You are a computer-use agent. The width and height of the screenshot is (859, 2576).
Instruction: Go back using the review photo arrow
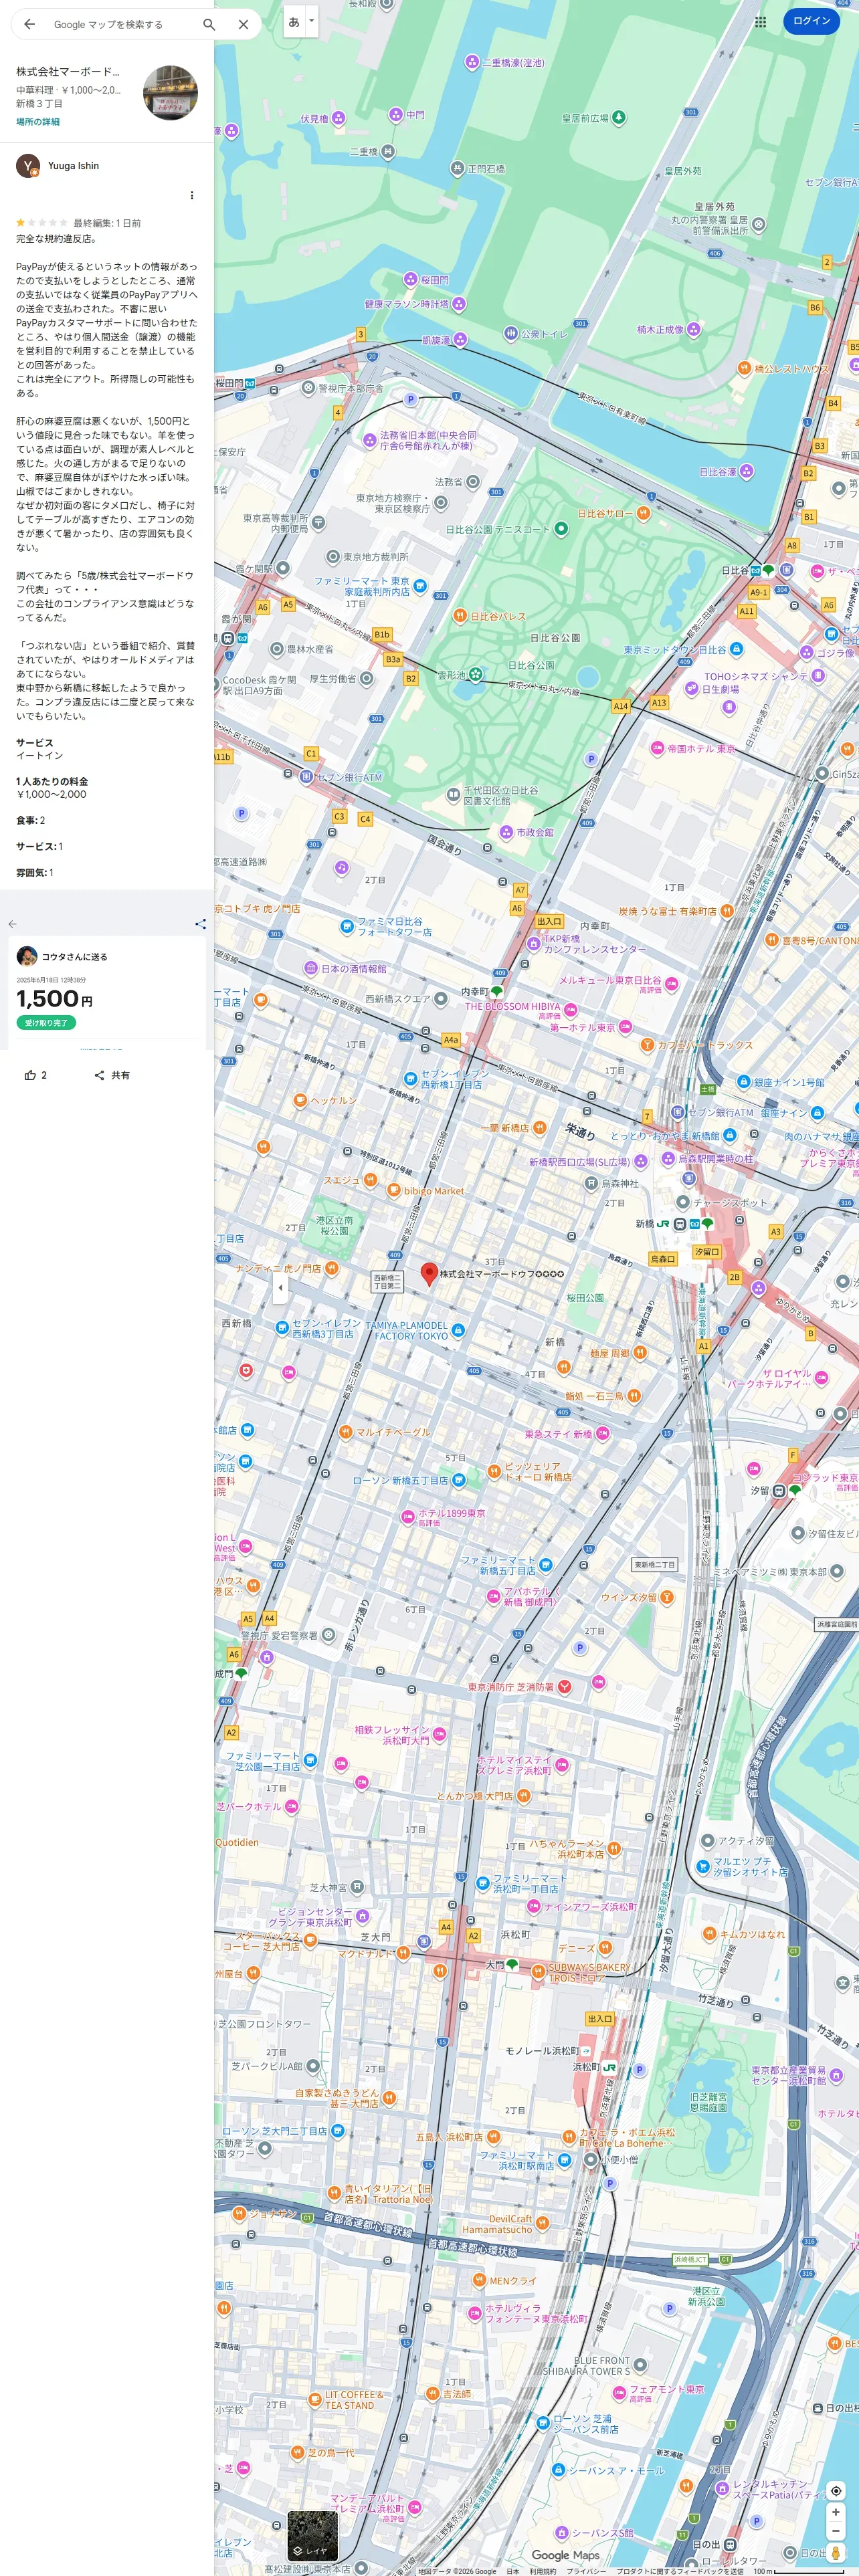pyautogui.click(x=12, y=924)
